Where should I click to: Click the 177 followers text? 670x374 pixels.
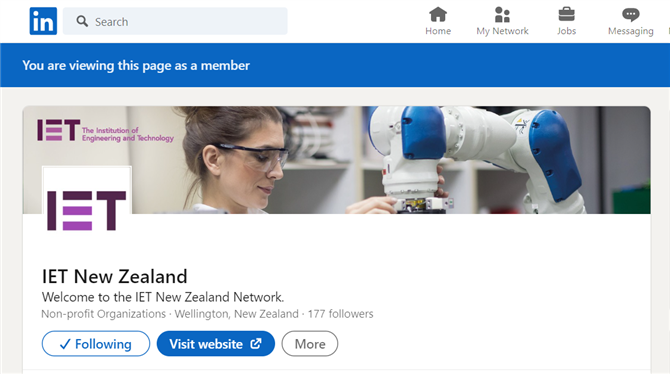click(341, 314)
